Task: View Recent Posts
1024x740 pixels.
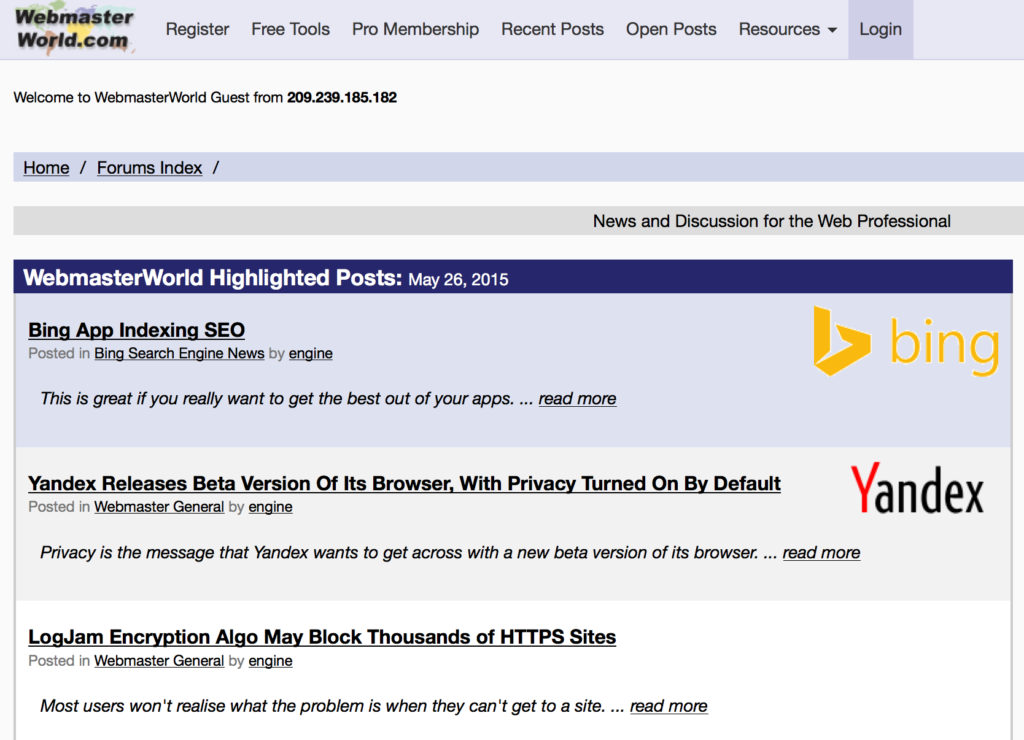Action: [552, 29]
